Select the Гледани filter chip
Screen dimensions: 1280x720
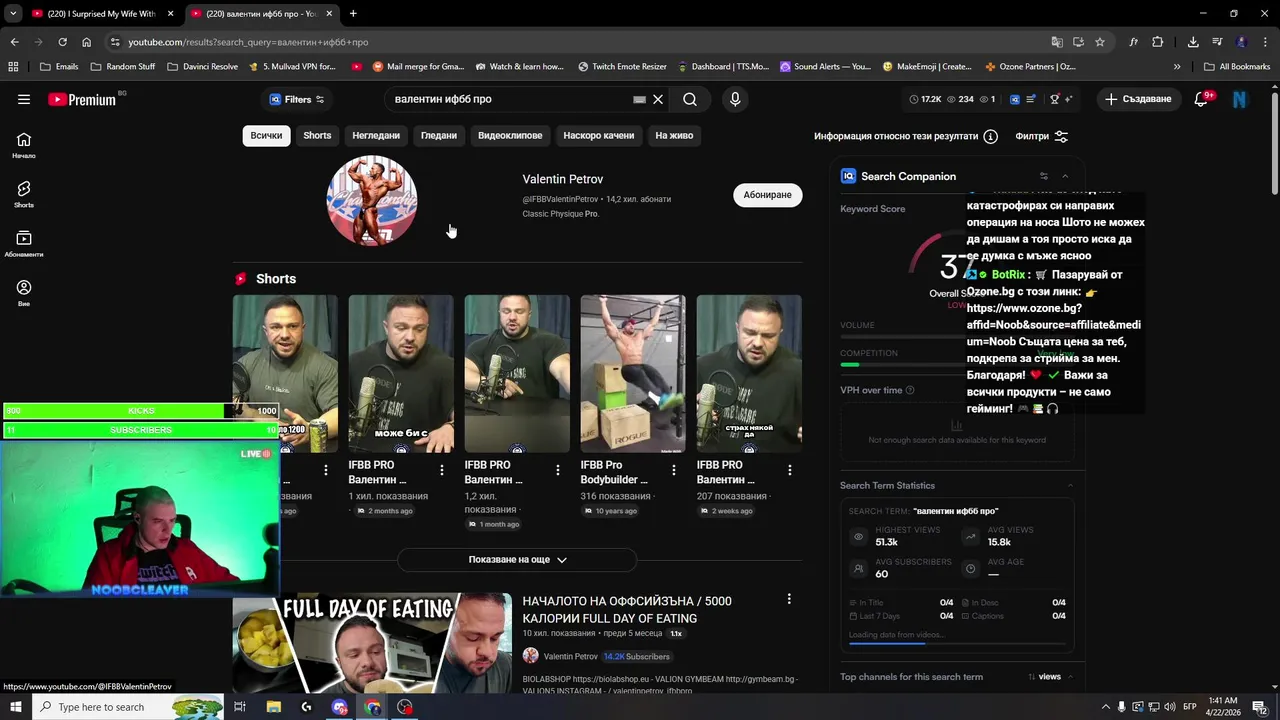click(x=439, y=135)
